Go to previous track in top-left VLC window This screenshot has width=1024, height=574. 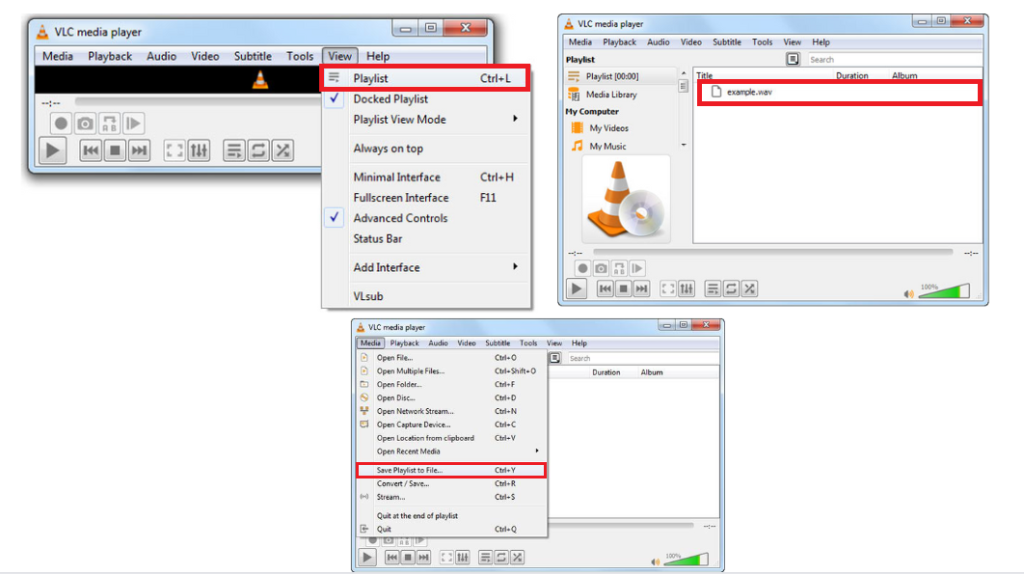[91, 151]
